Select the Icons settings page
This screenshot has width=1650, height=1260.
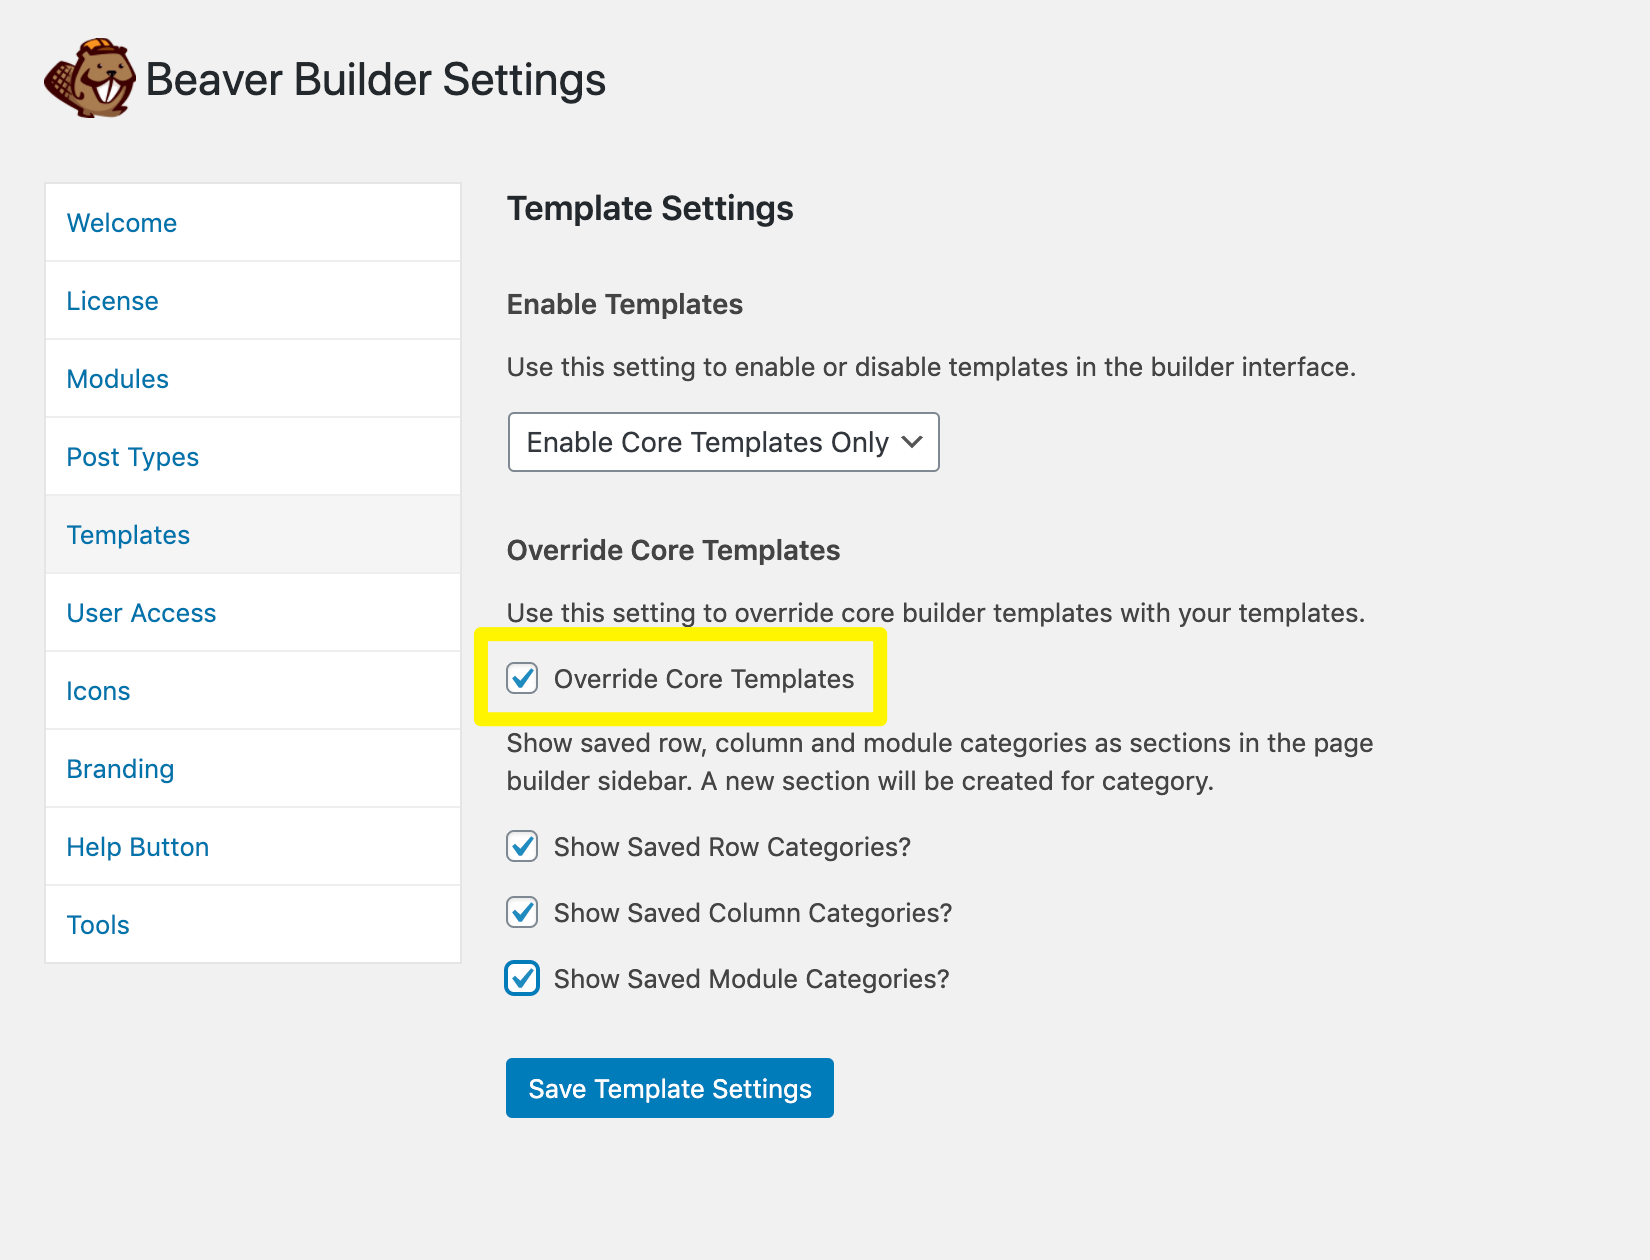(x=98, y=691)
